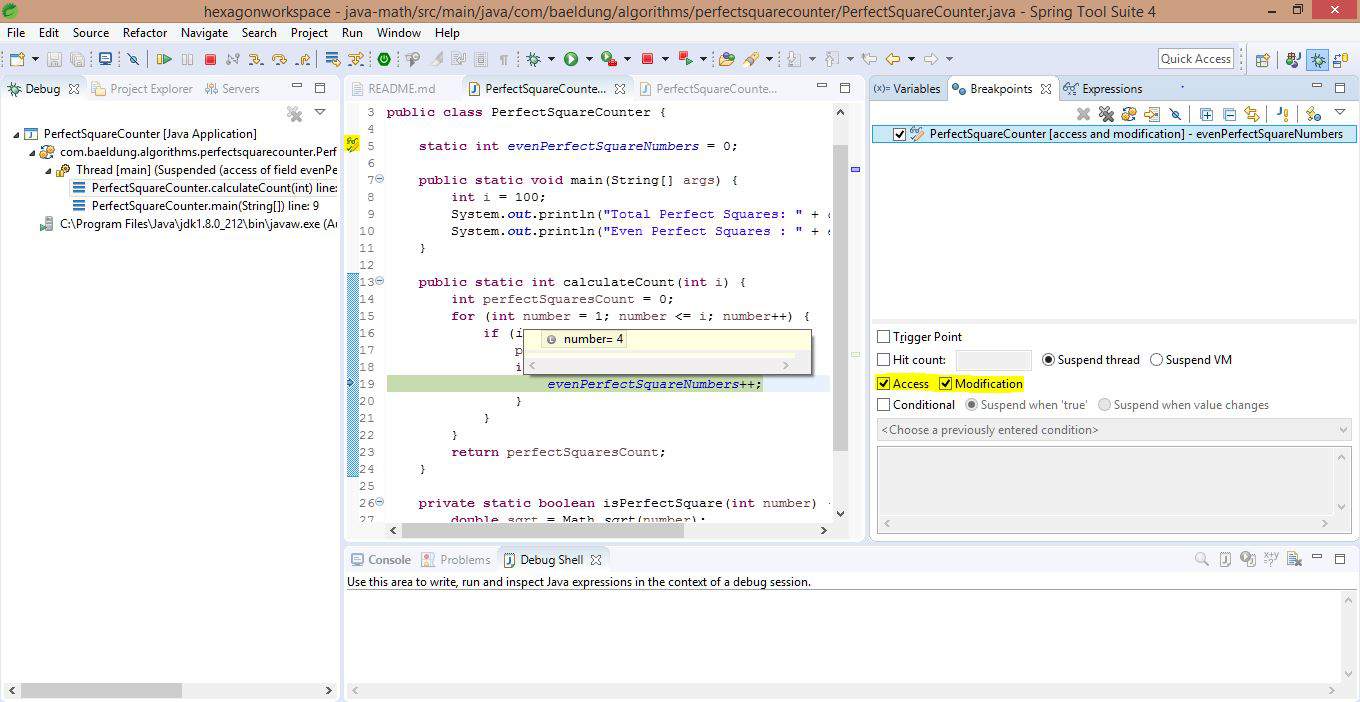1360x702 pixels.
Task: Click Skip All Breakpoints in main toolbar
Action: 132,60
